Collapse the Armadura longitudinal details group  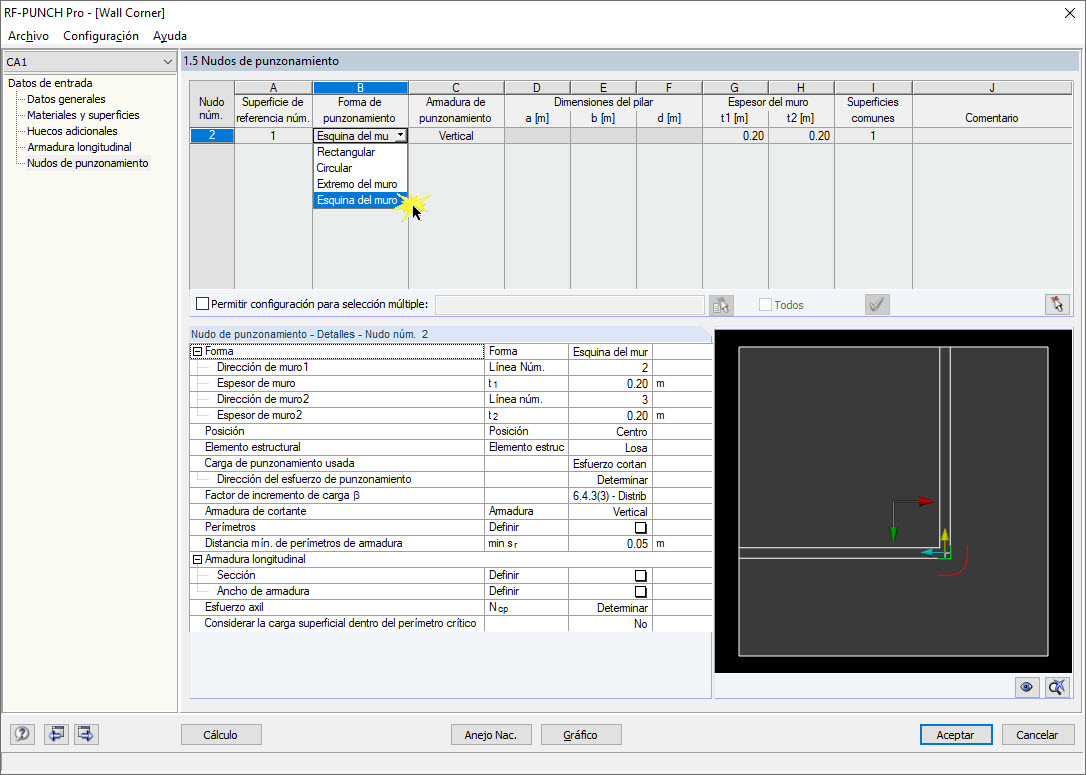pos(197,560)
